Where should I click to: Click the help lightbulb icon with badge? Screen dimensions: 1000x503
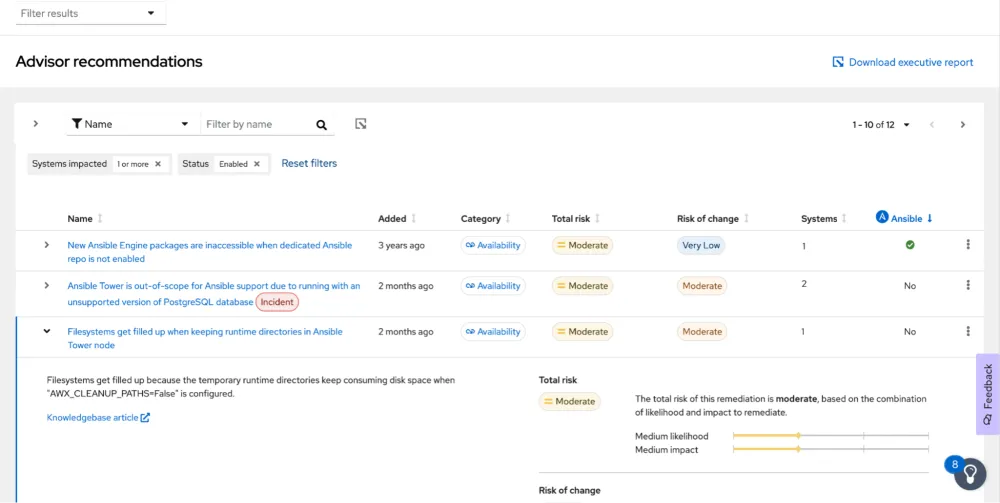[969, 475]
